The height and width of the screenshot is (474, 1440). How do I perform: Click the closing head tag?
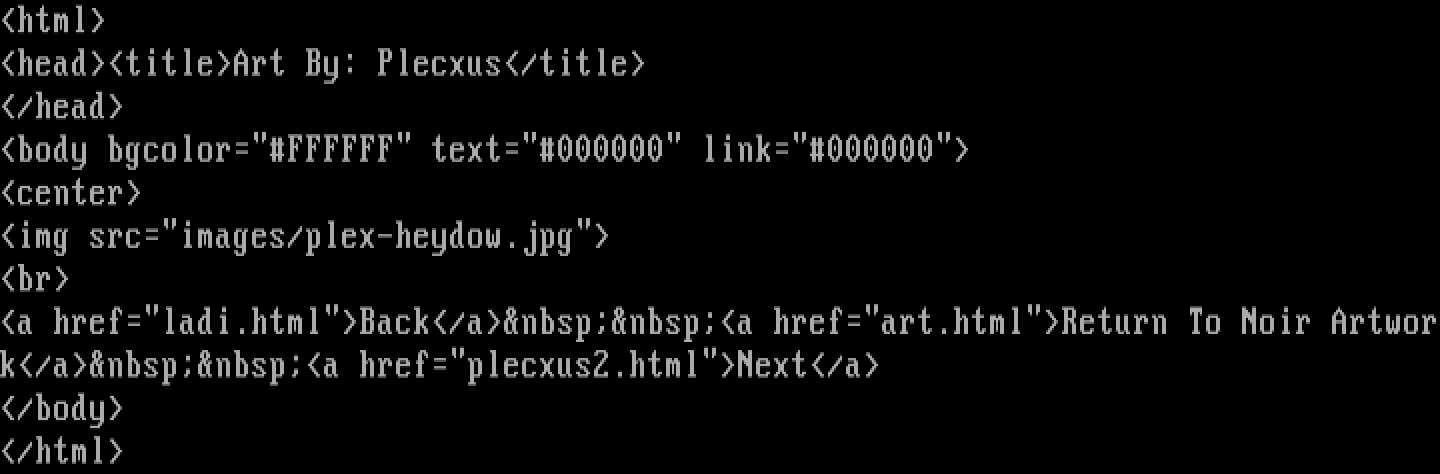[62, 107]
